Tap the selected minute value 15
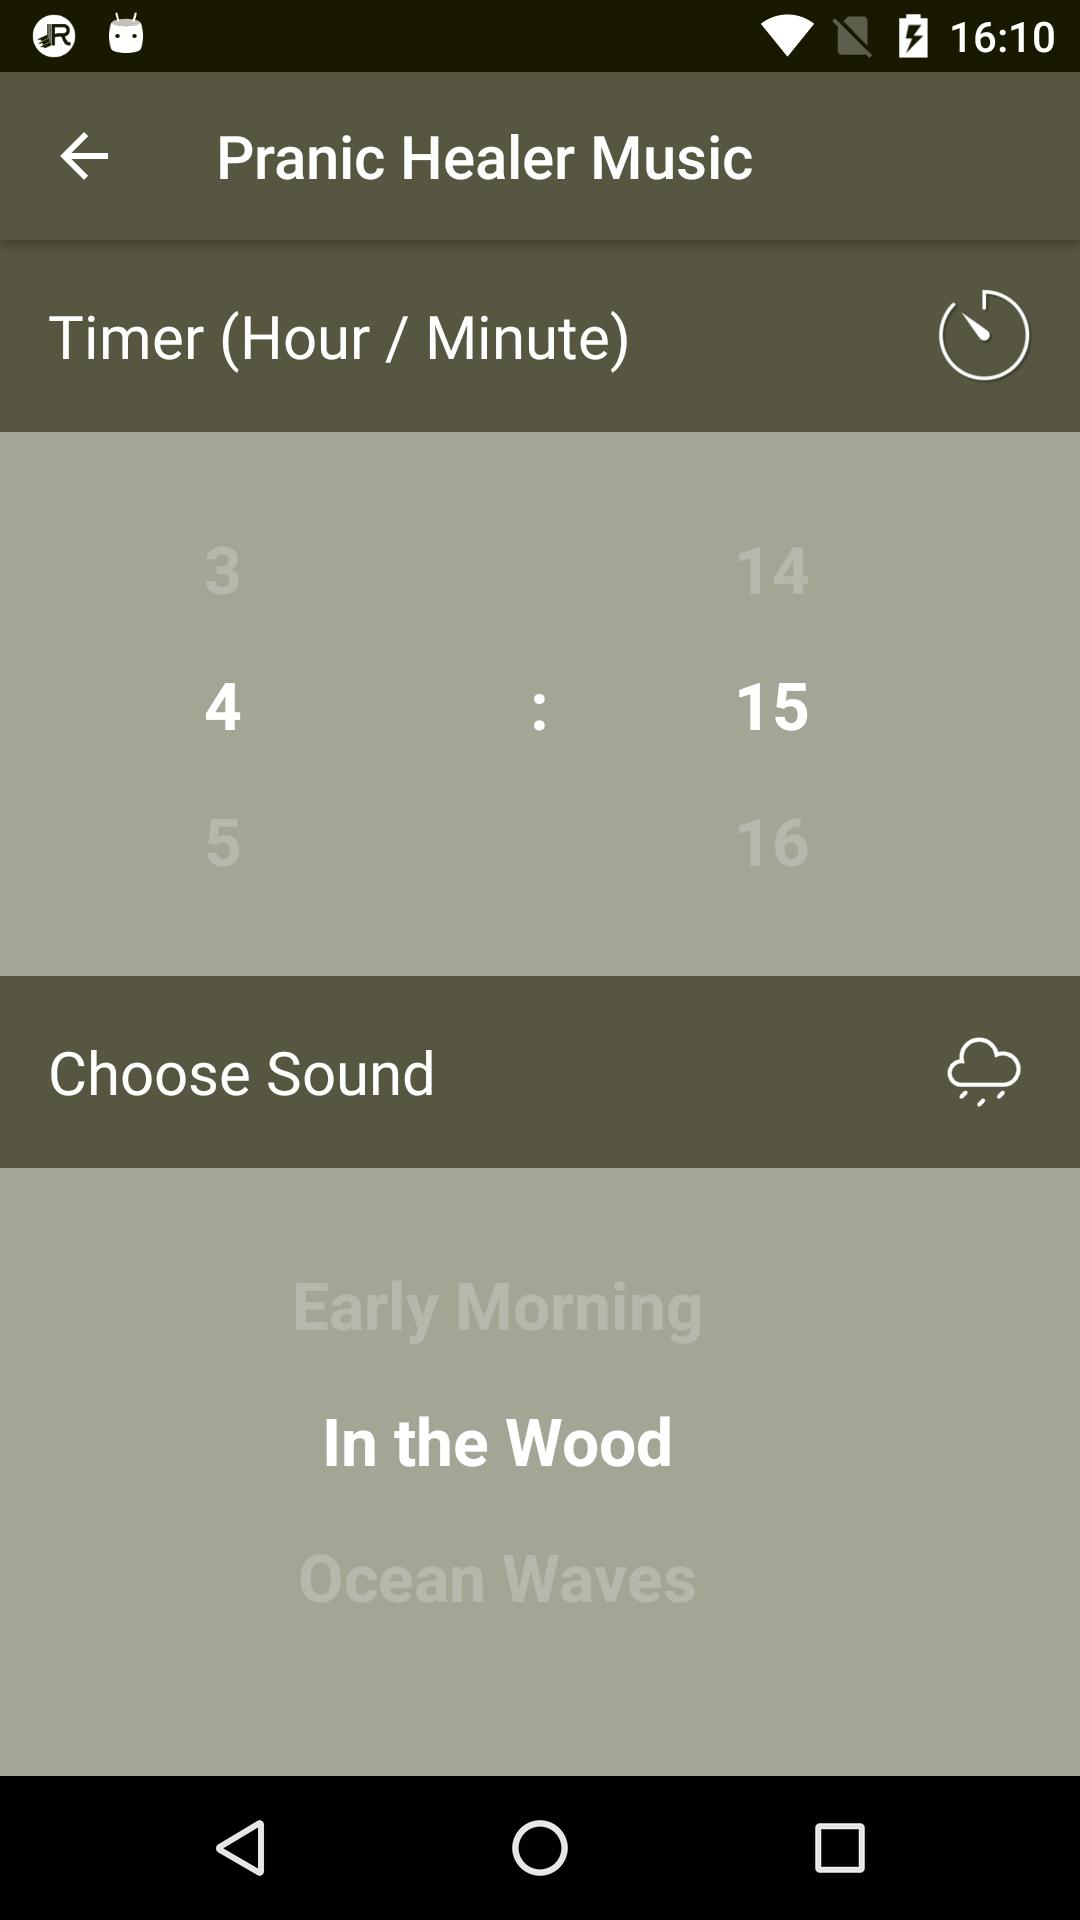Screen dimensions: 1080x1920 (x=771, y=705)
